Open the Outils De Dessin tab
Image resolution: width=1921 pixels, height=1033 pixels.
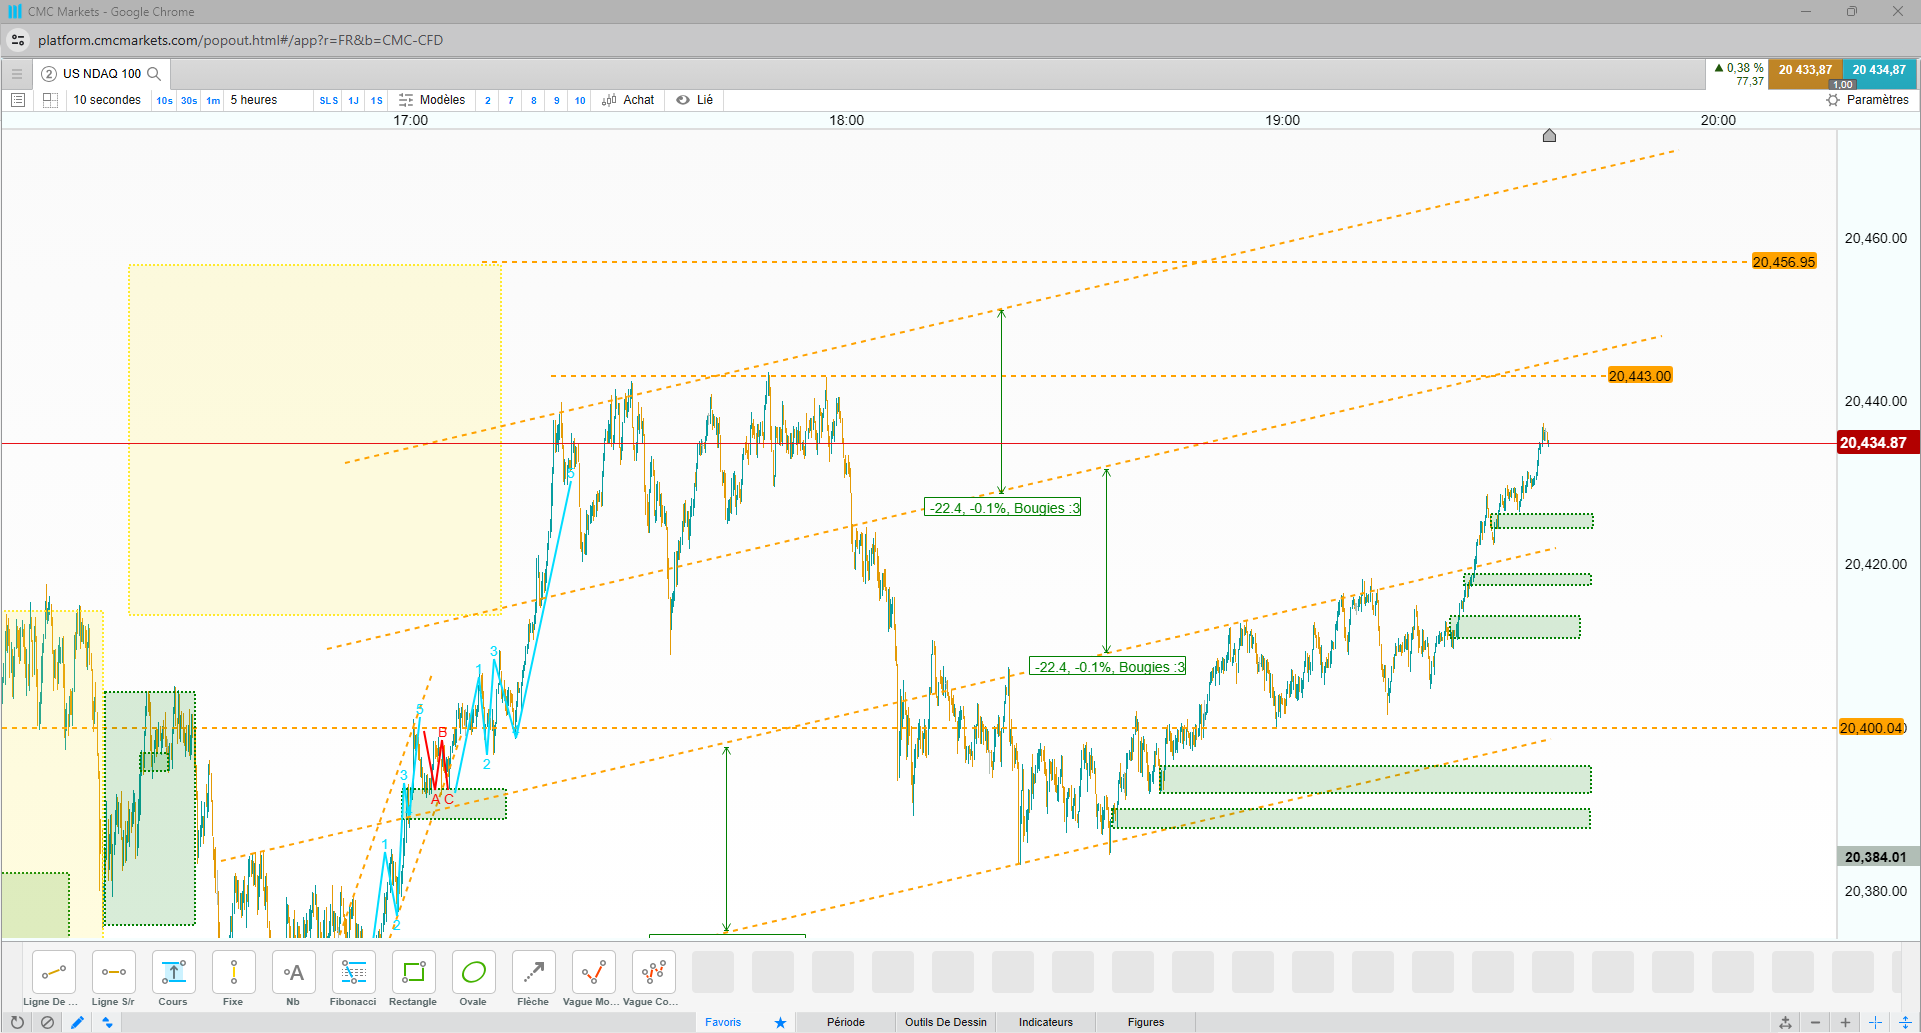click(946, 1022)
